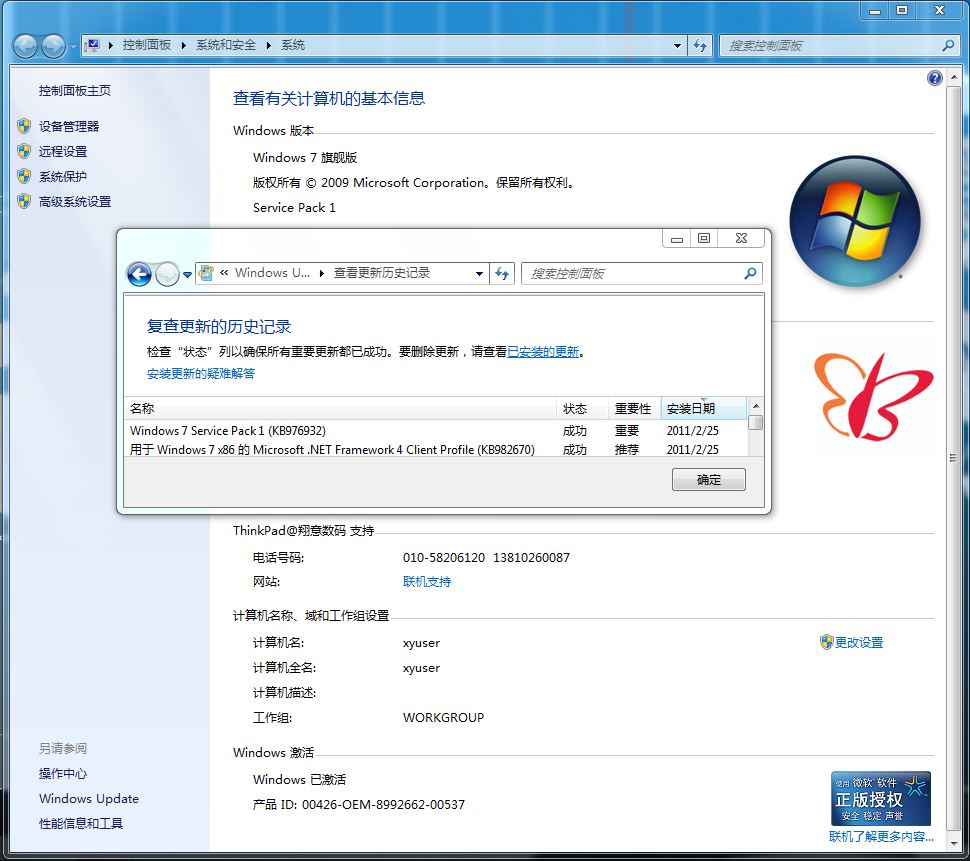The width and height of the screenshot is (970, 861).
Task: Sort updates by the 重要性 column header
Action: point(635,408)
